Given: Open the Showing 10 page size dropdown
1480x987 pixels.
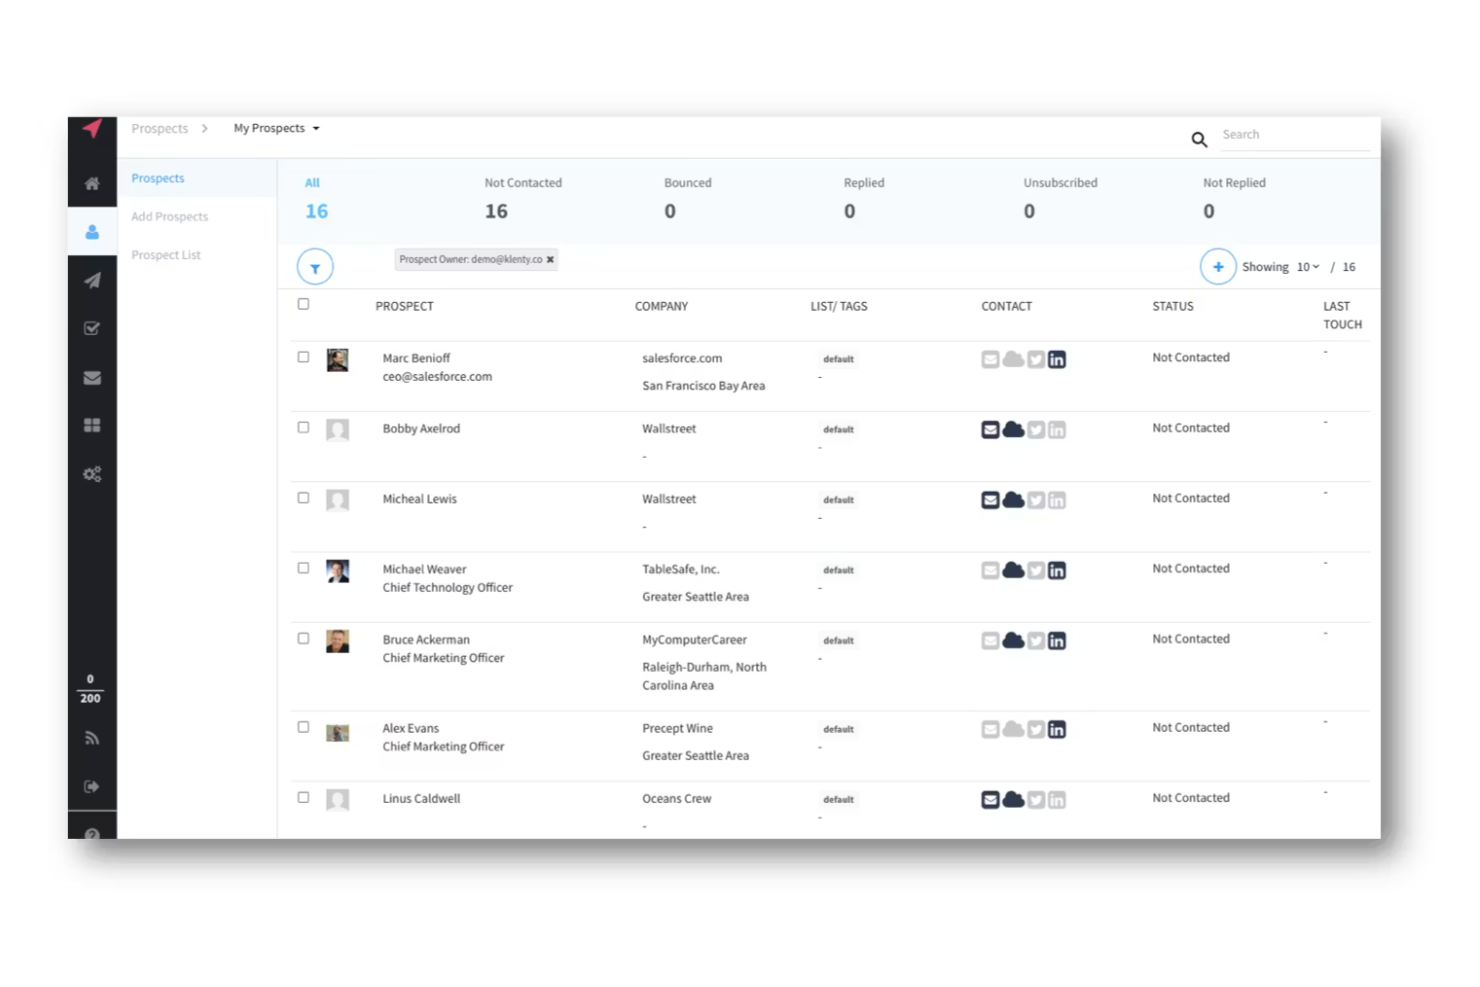Looking at the screenshot, I should pos(1307,266).
